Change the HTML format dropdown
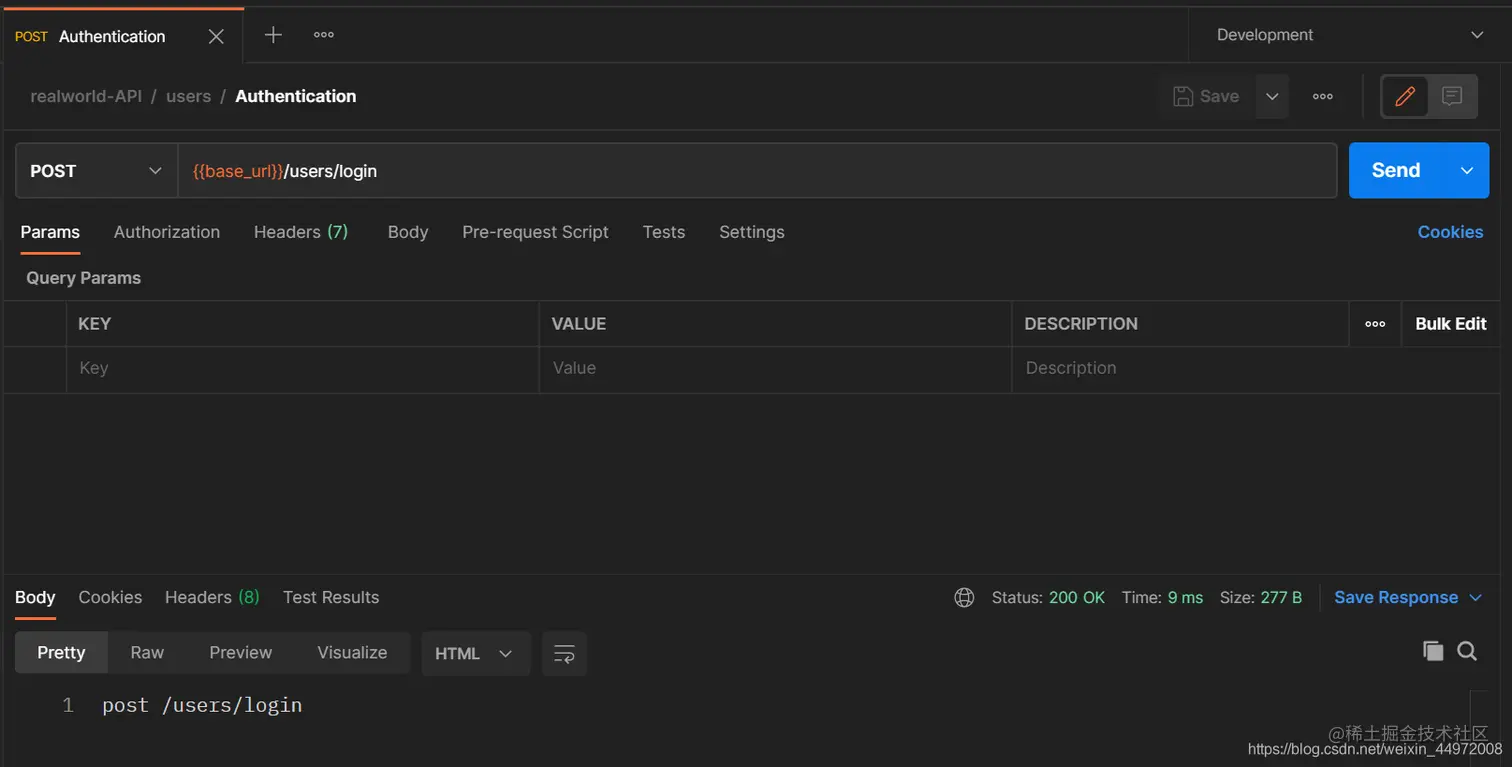The width and height of the screenshot is (1512, 767). click(475, 653)
